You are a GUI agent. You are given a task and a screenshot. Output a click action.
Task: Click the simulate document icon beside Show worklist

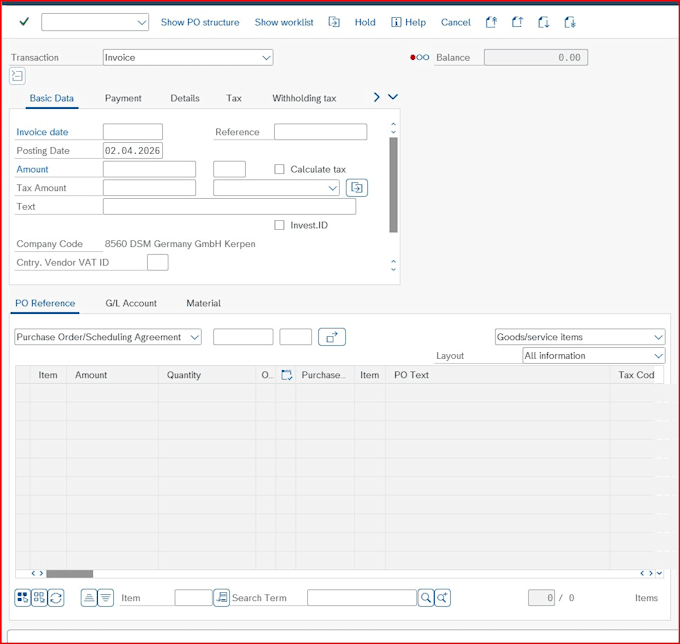pos(334,22)
